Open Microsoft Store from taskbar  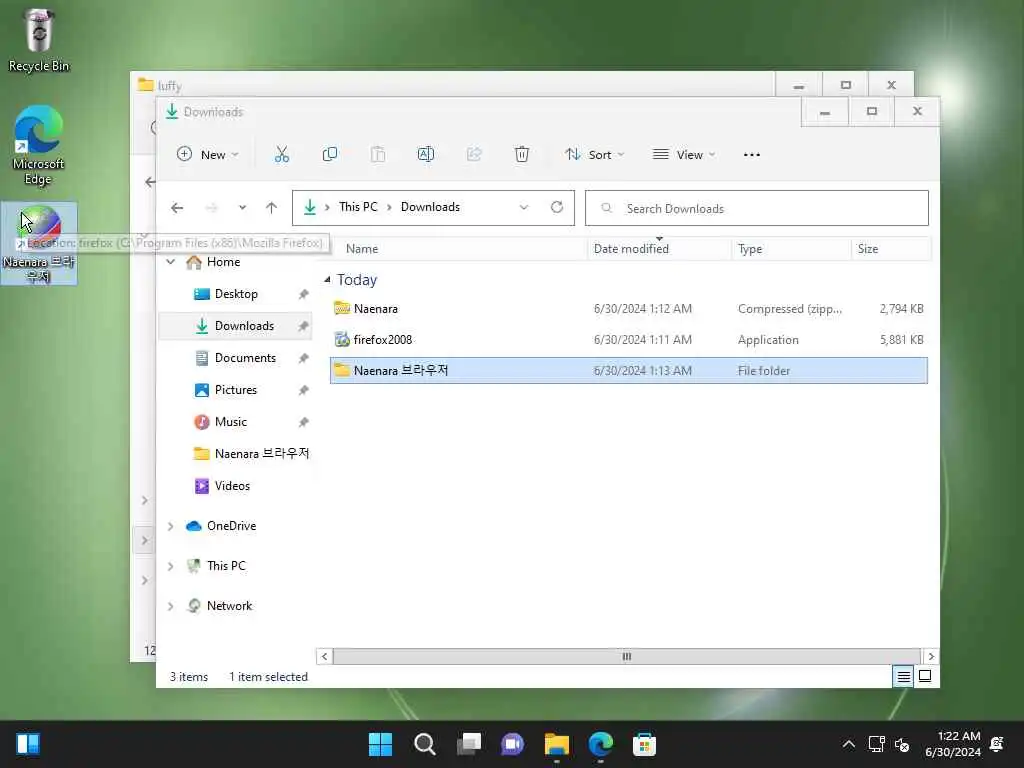tap(644, 744)
